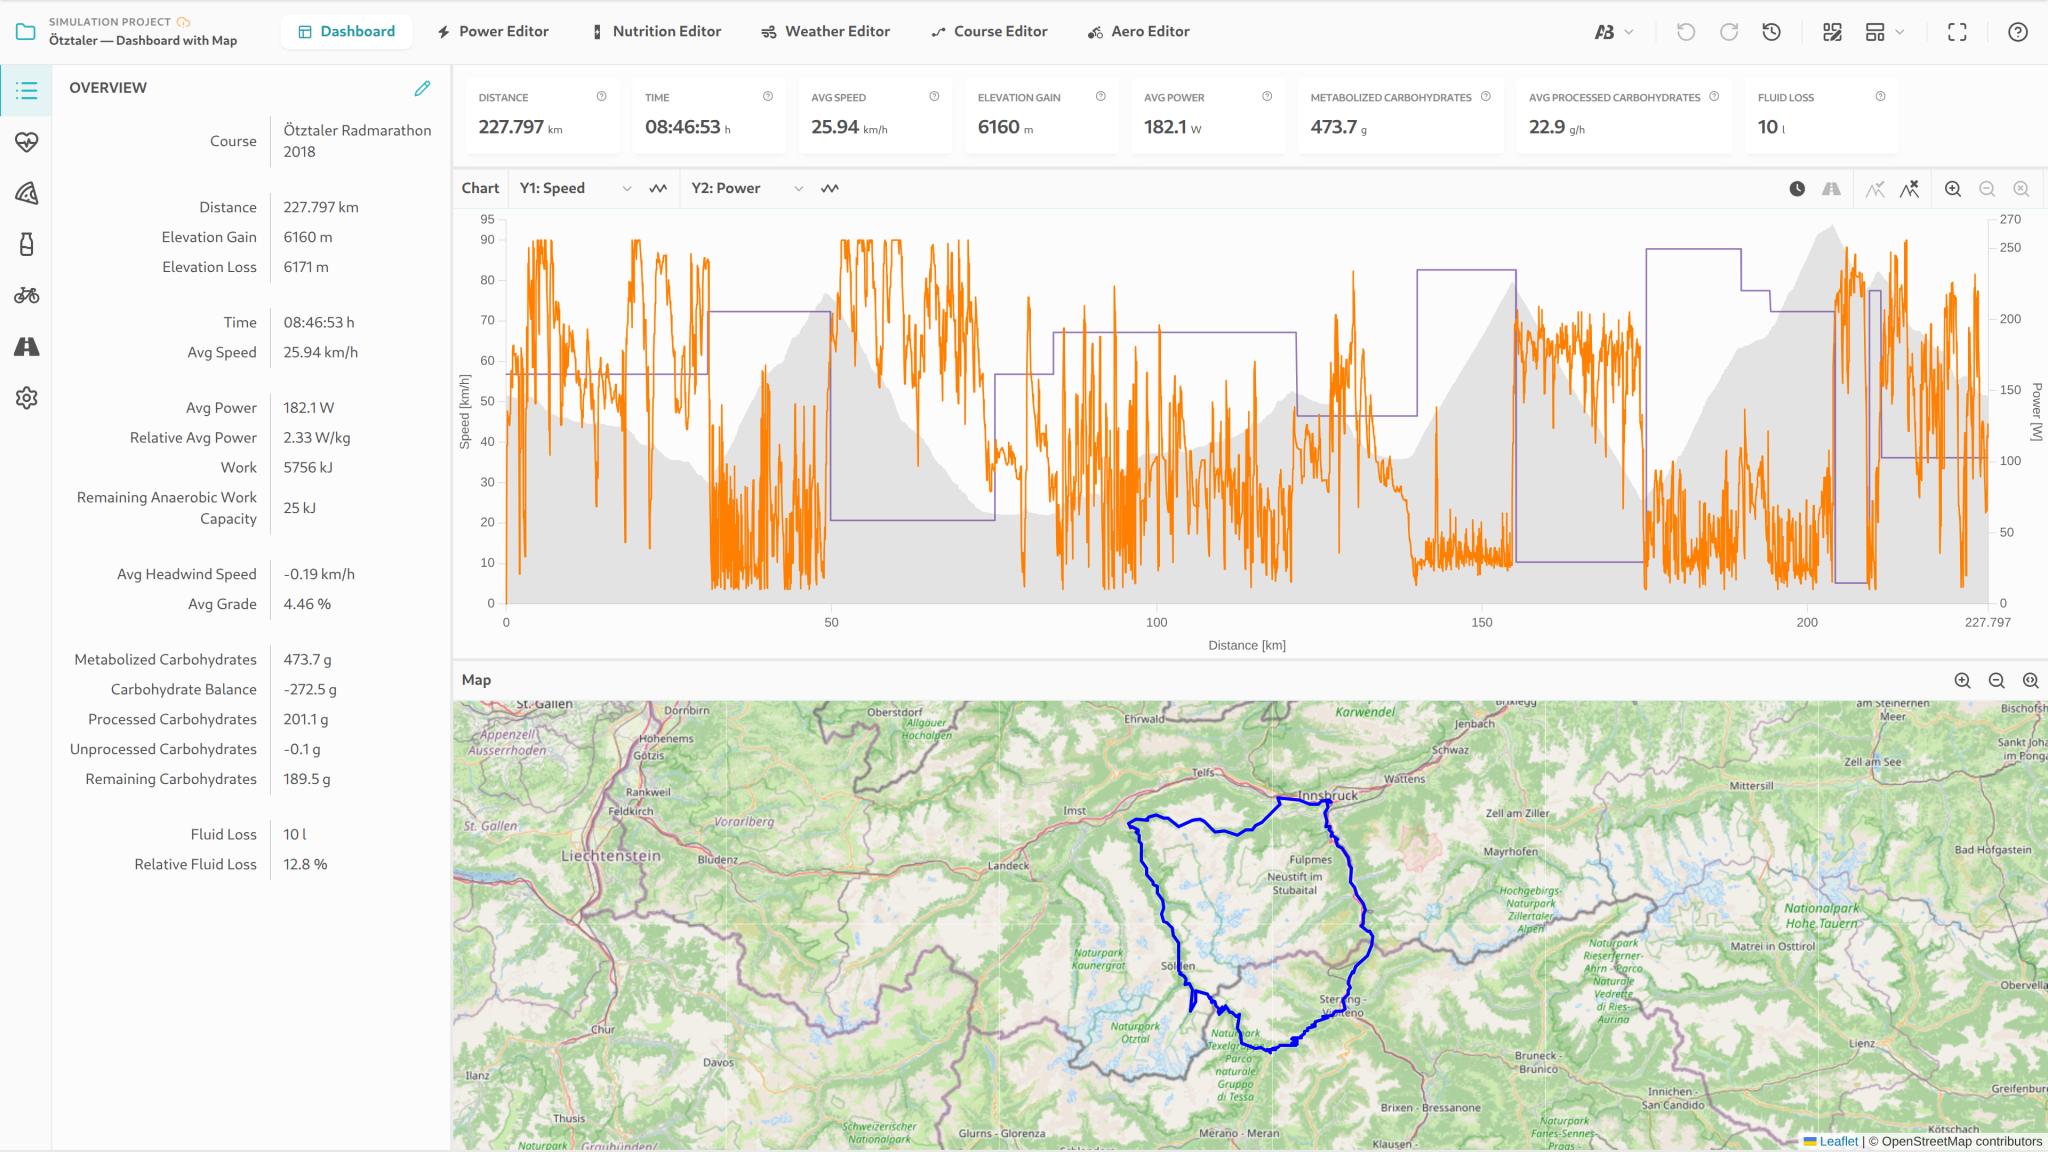This screenshot has width=2048, height=1152.
Task: Click the Metabolized Carbohydrates card
Action: (x=1401, y=116)
